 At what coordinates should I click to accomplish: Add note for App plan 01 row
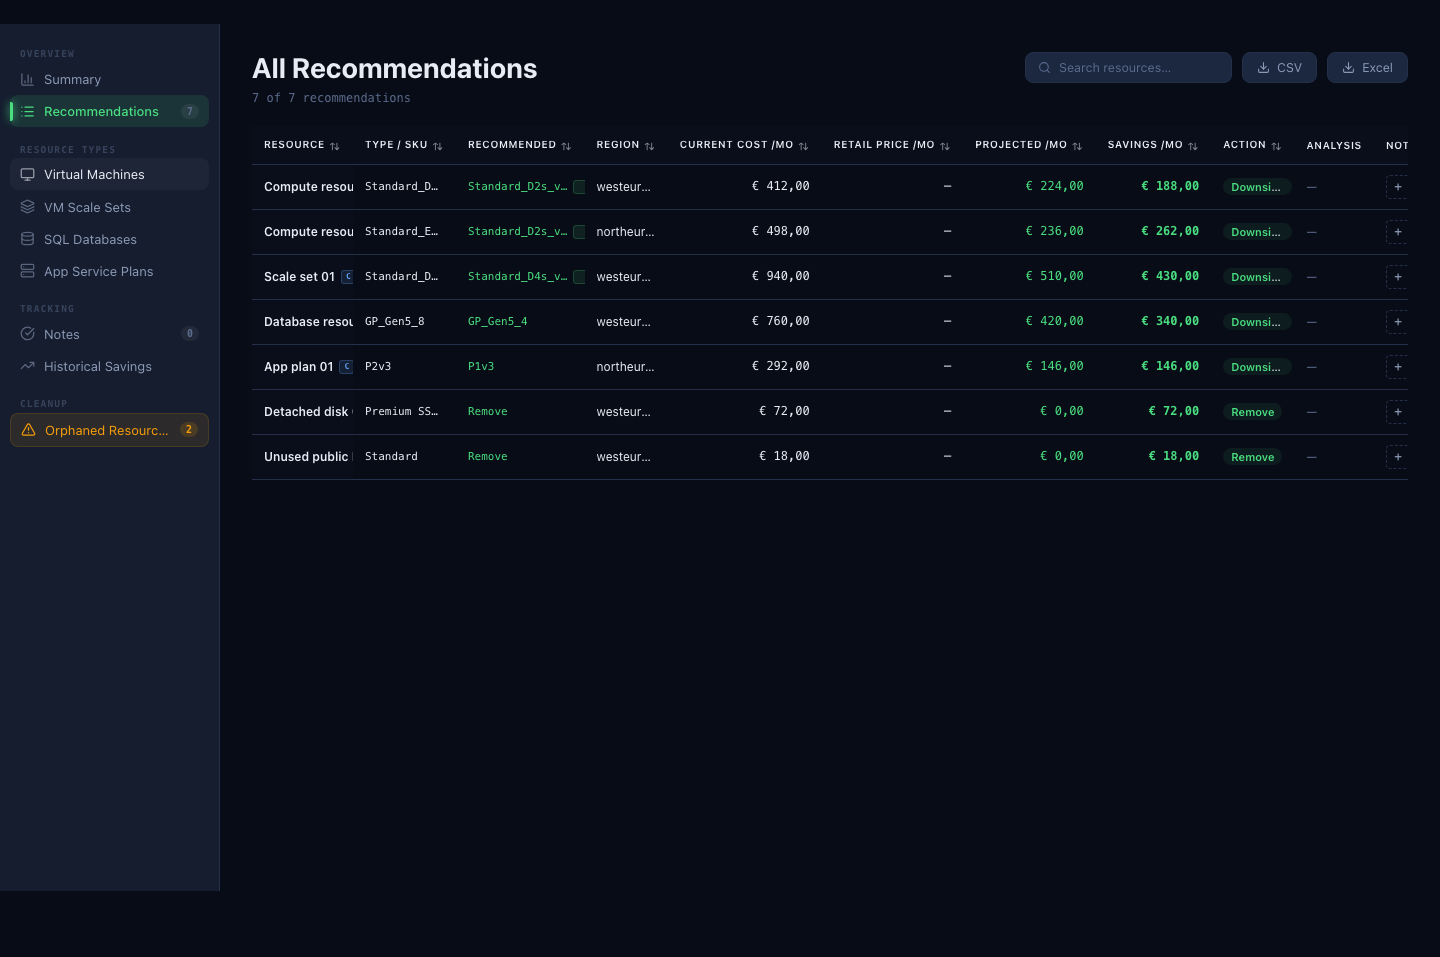click(1397, 367)
